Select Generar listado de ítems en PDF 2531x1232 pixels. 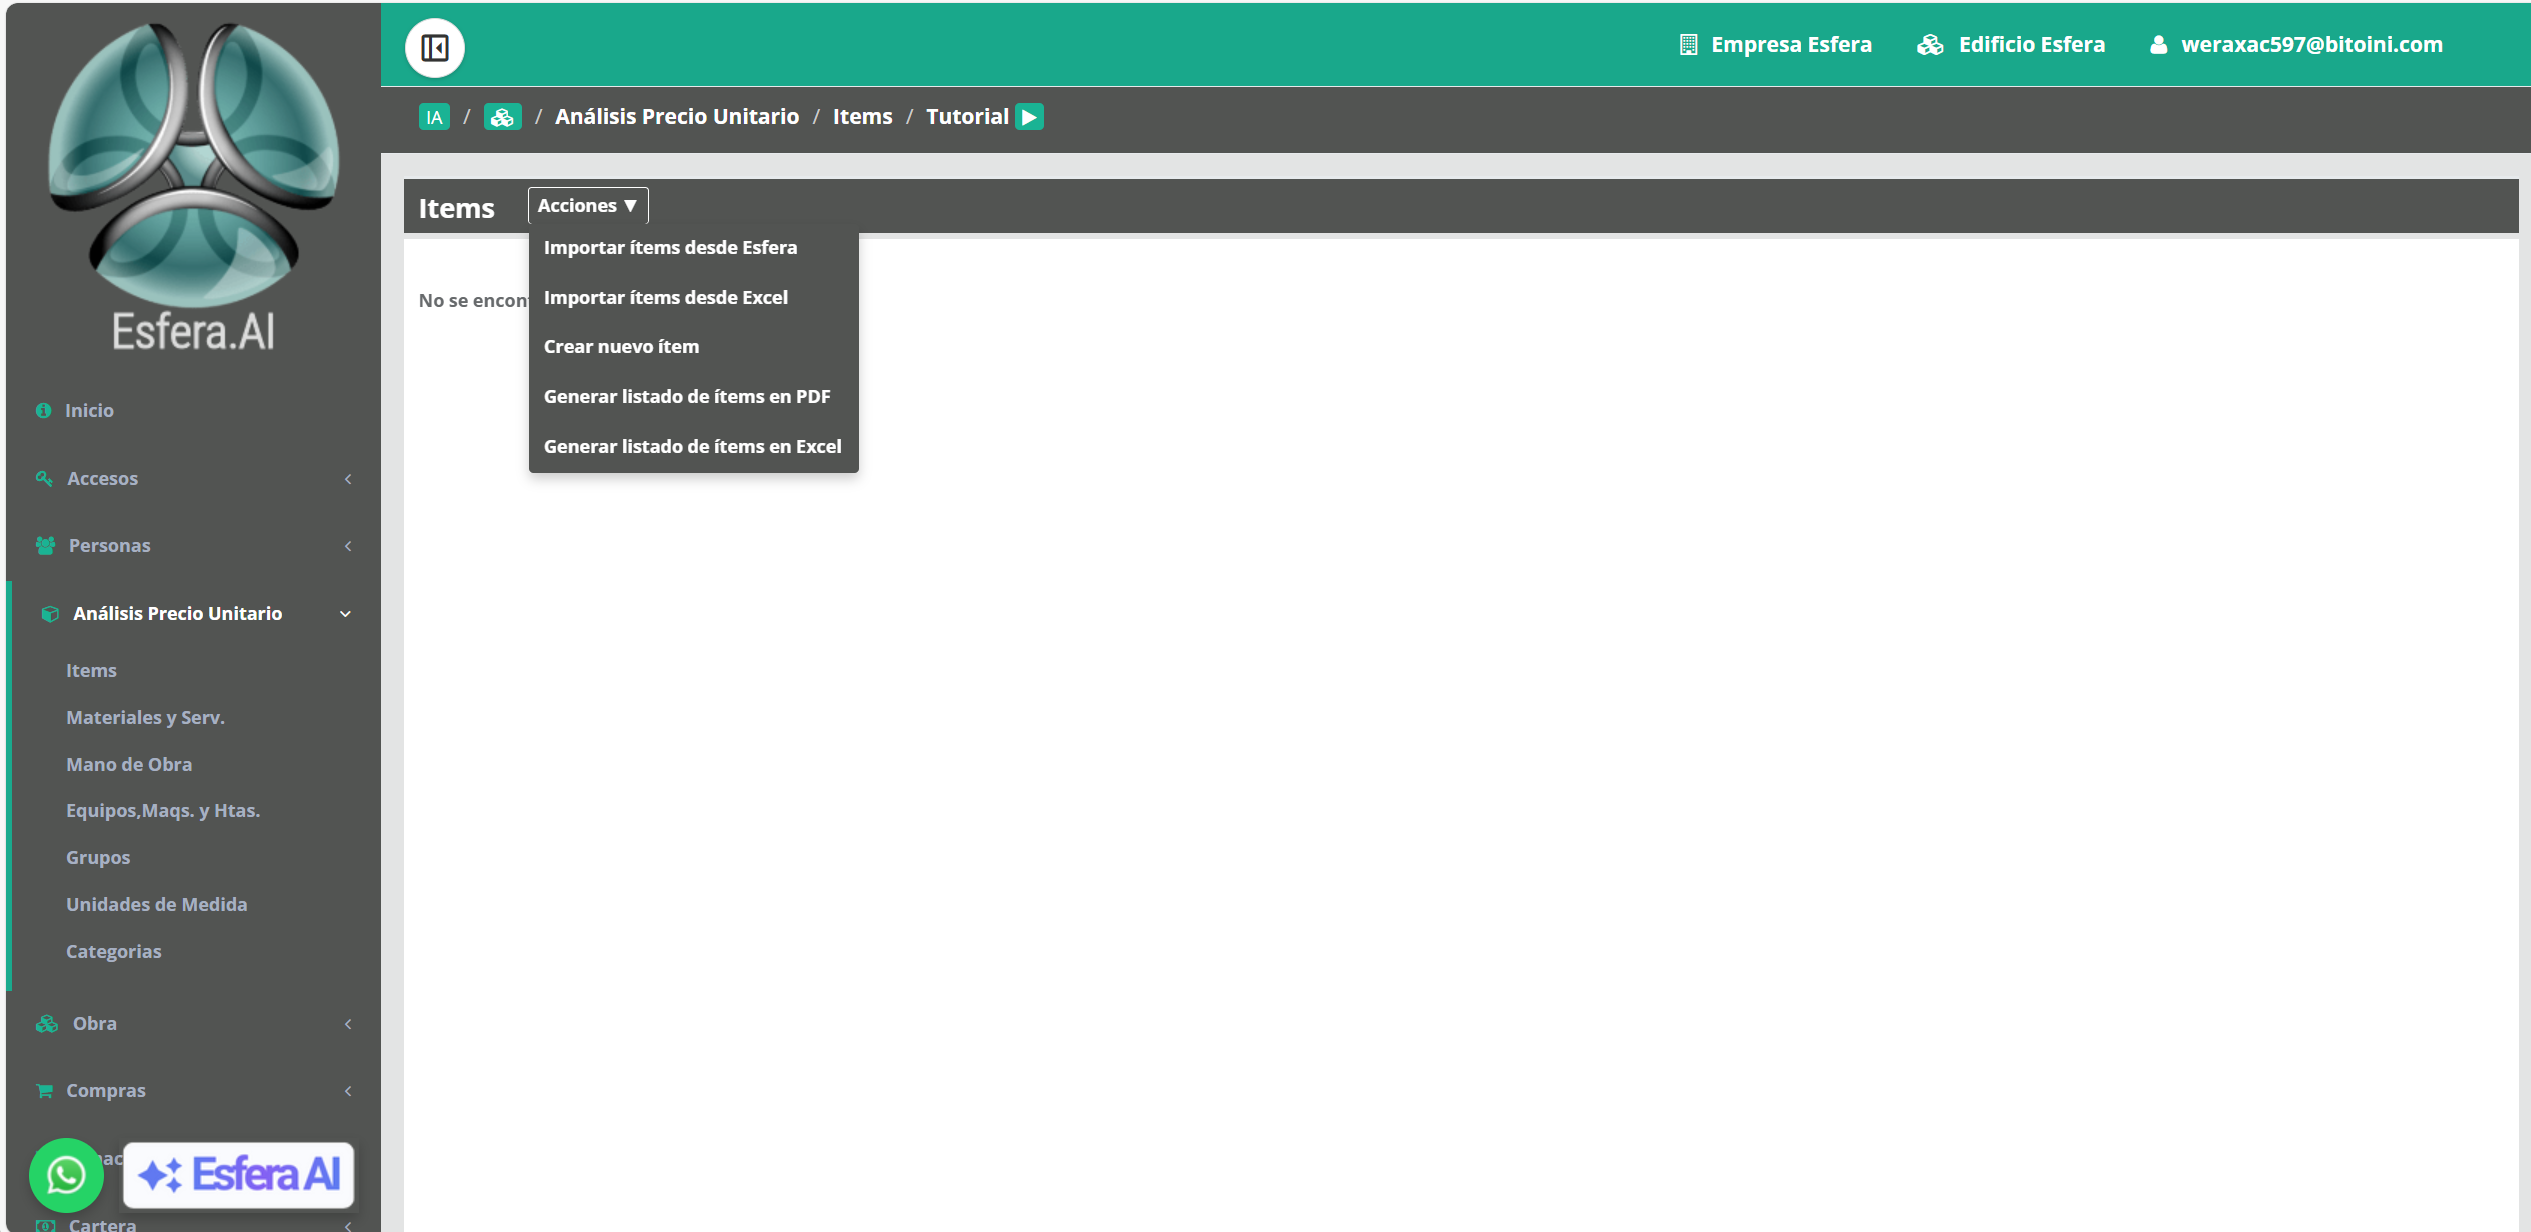(687, 397)
